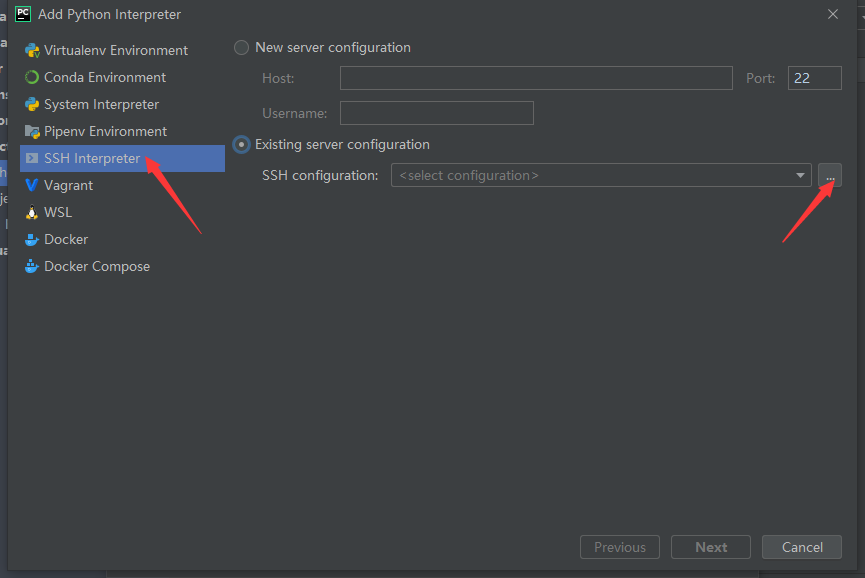
Task: Click the Docker whale icon
Action: [x=32, y=240]
